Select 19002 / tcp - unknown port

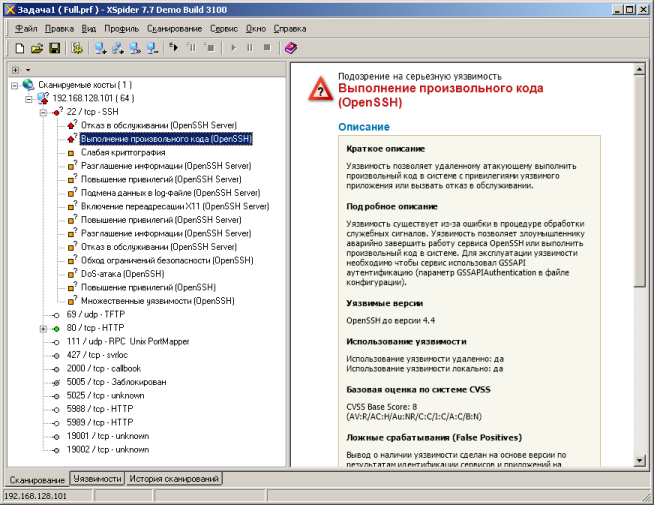[x=108, y=450]
